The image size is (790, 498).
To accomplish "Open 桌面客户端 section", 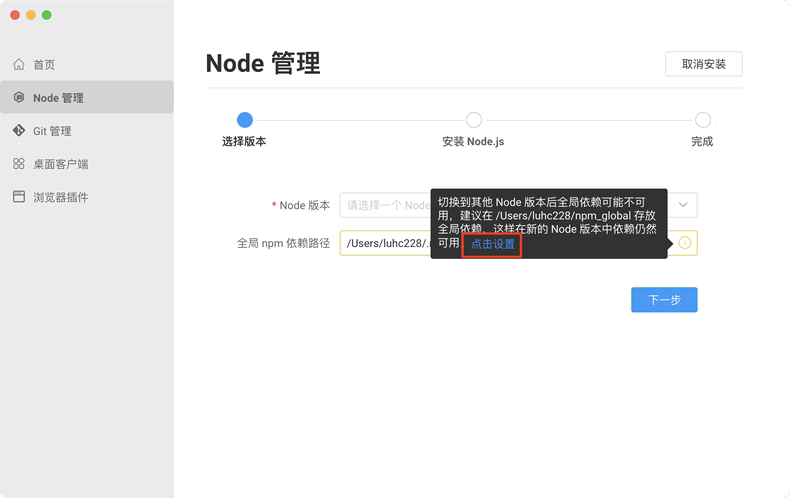I will (87, 164).
